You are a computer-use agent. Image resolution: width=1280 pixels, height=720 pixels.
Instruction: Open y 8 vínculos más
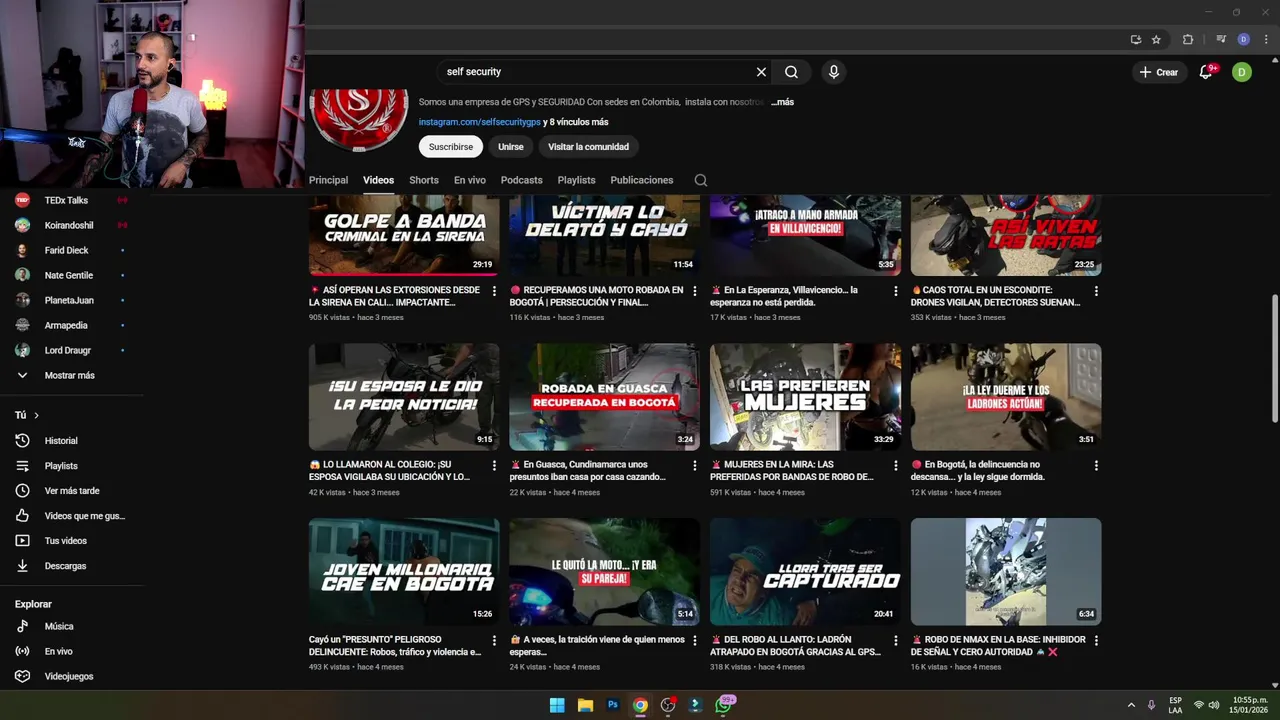coord(576,122)
